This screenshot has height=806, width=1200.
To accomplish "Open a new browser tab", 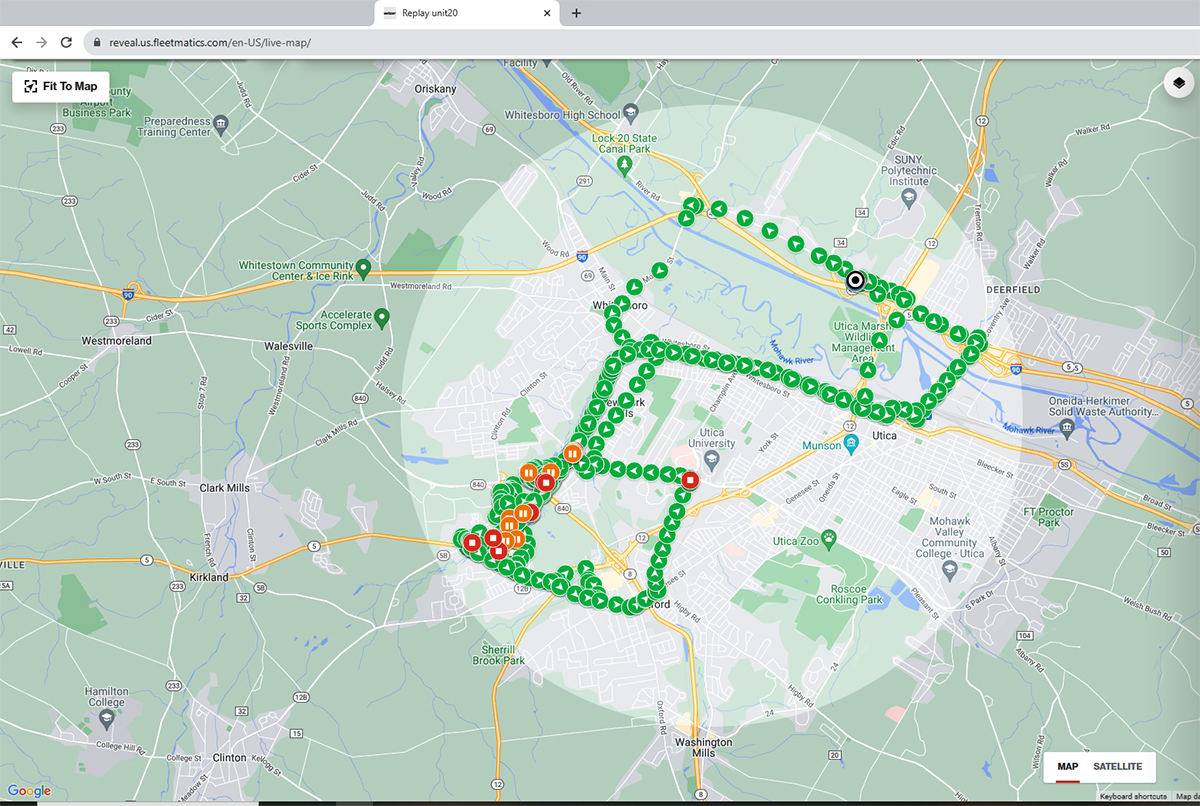I will (576, 13).
